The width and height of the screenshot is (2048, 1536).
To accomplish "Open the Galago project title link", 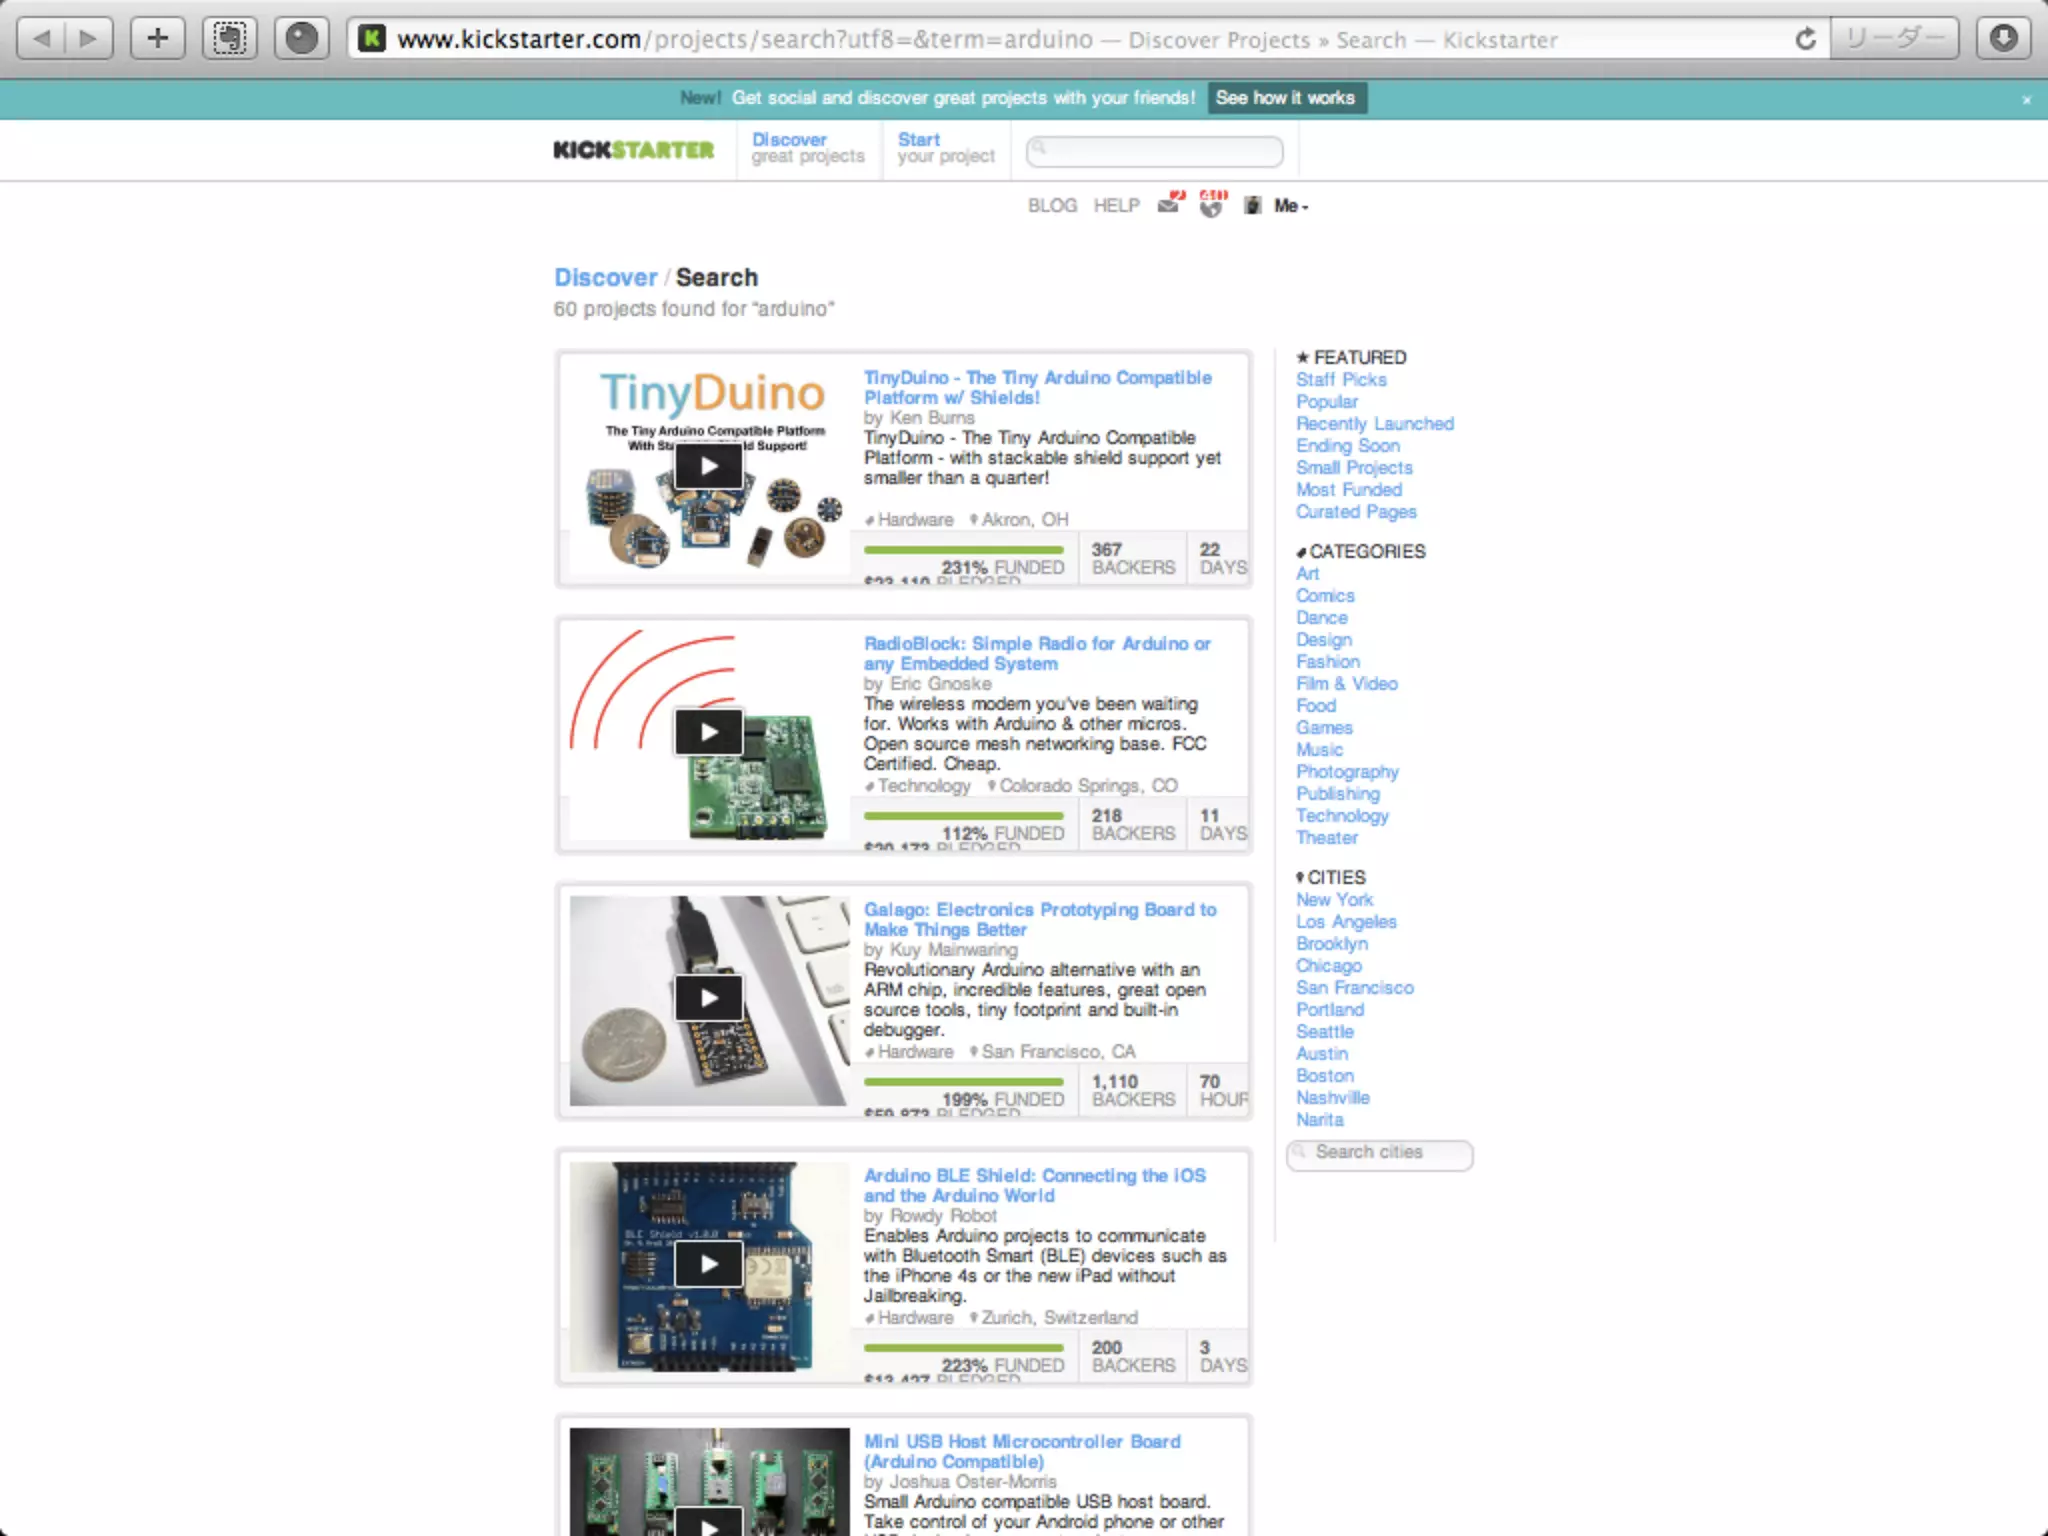I will point(1039,918).
